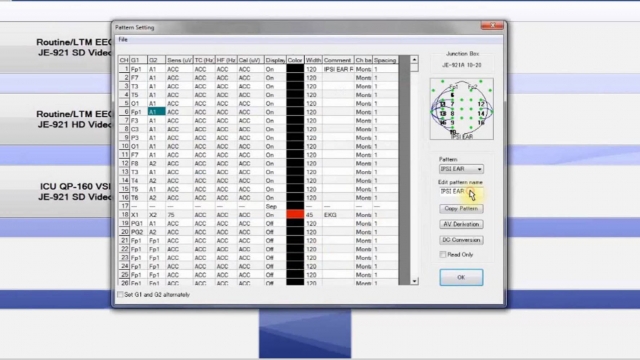The height and width of the screenshot is (360, 640).
Task: Click the black color swatch in row 1
Action: click(x=295, y=69)
